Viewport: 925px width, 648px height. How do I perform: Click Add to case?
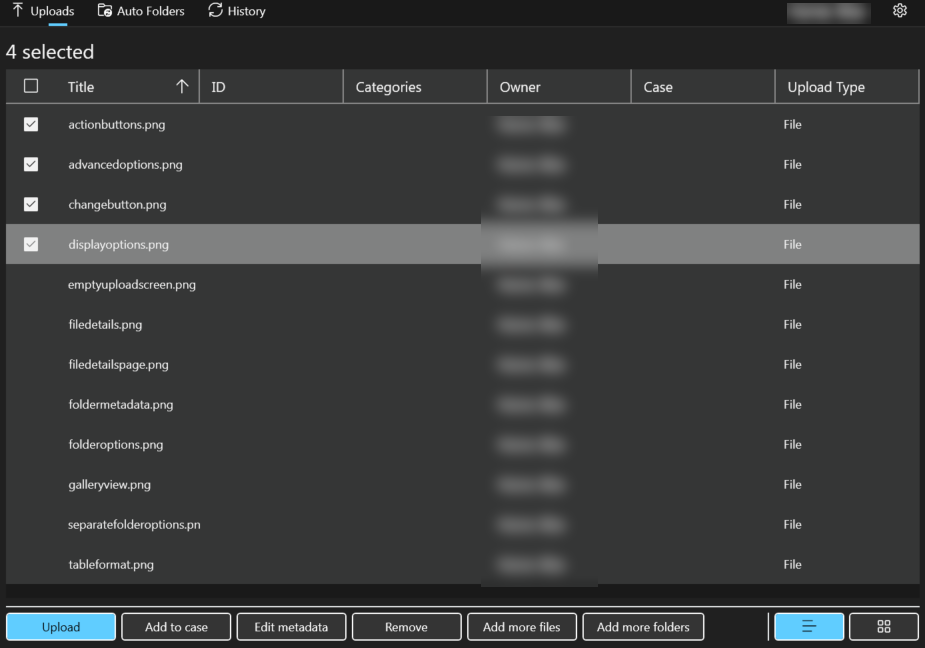click(x=176, y=626)
